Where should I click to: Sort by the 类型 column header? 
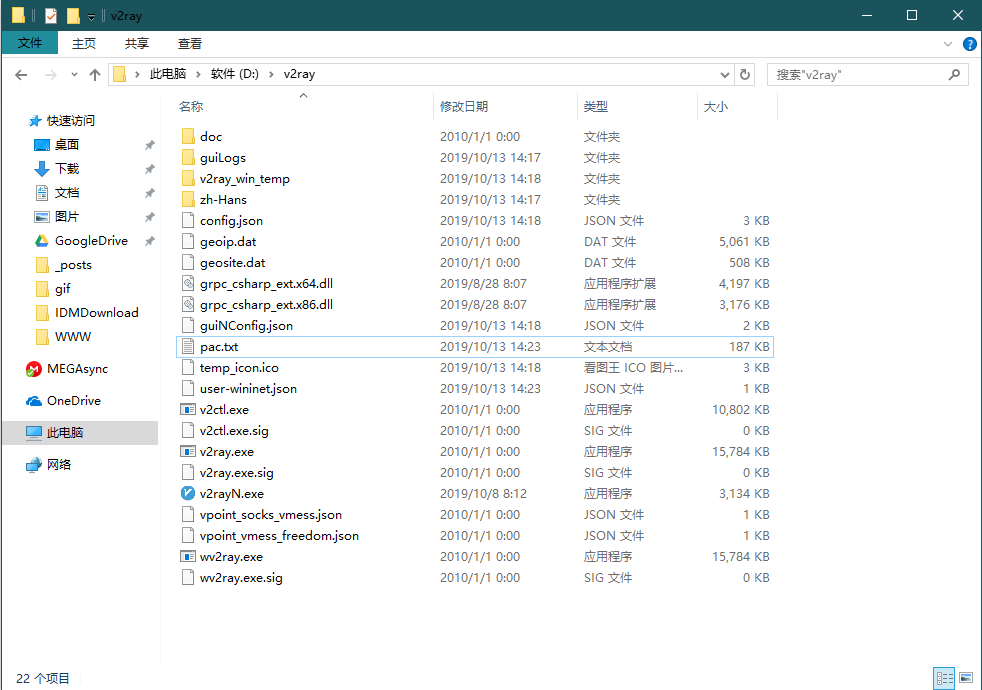pyautogui.click(x=637, y=106)
